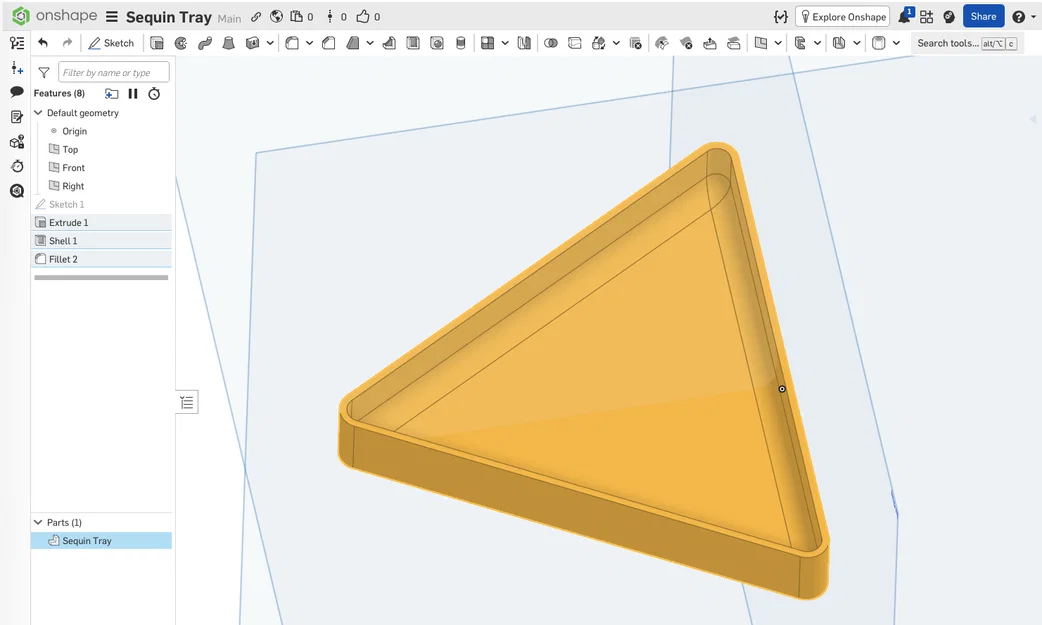This screenshot has height=625, width=1042.
Task: Select the Frame tool
Action: (800, 43)
